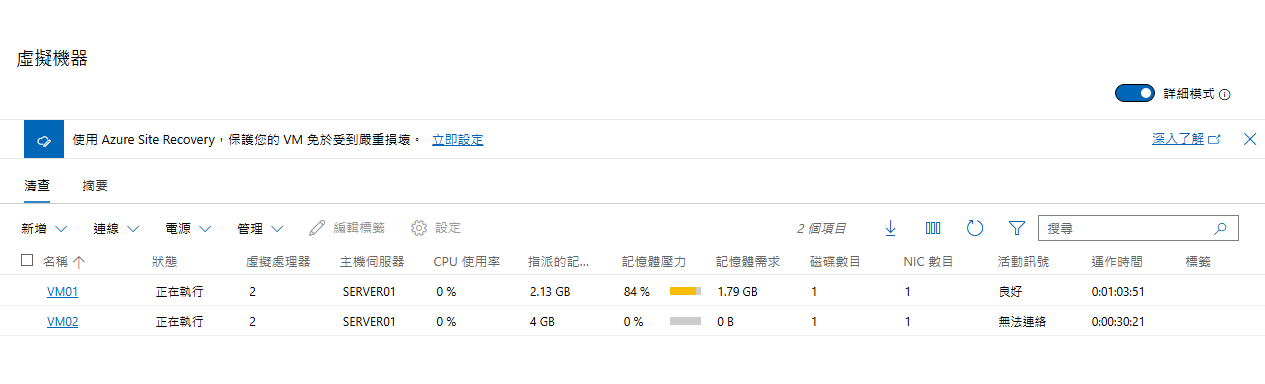Click the info icon beside 詳細模式
The height and width of the screenshot is (384, 1265).
coord(1225,94)
